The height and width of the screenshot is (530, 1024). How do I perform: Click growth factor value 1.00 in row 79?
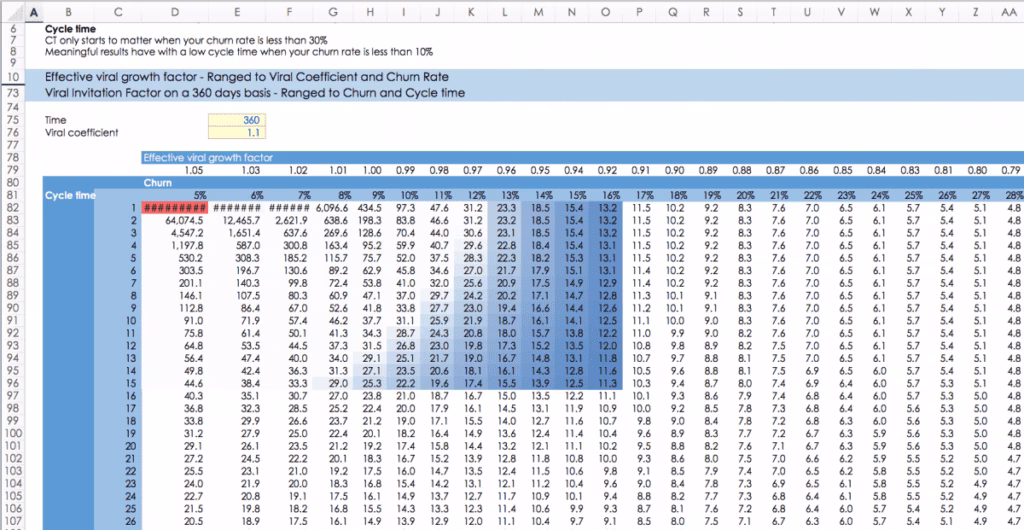click(372, 170)
